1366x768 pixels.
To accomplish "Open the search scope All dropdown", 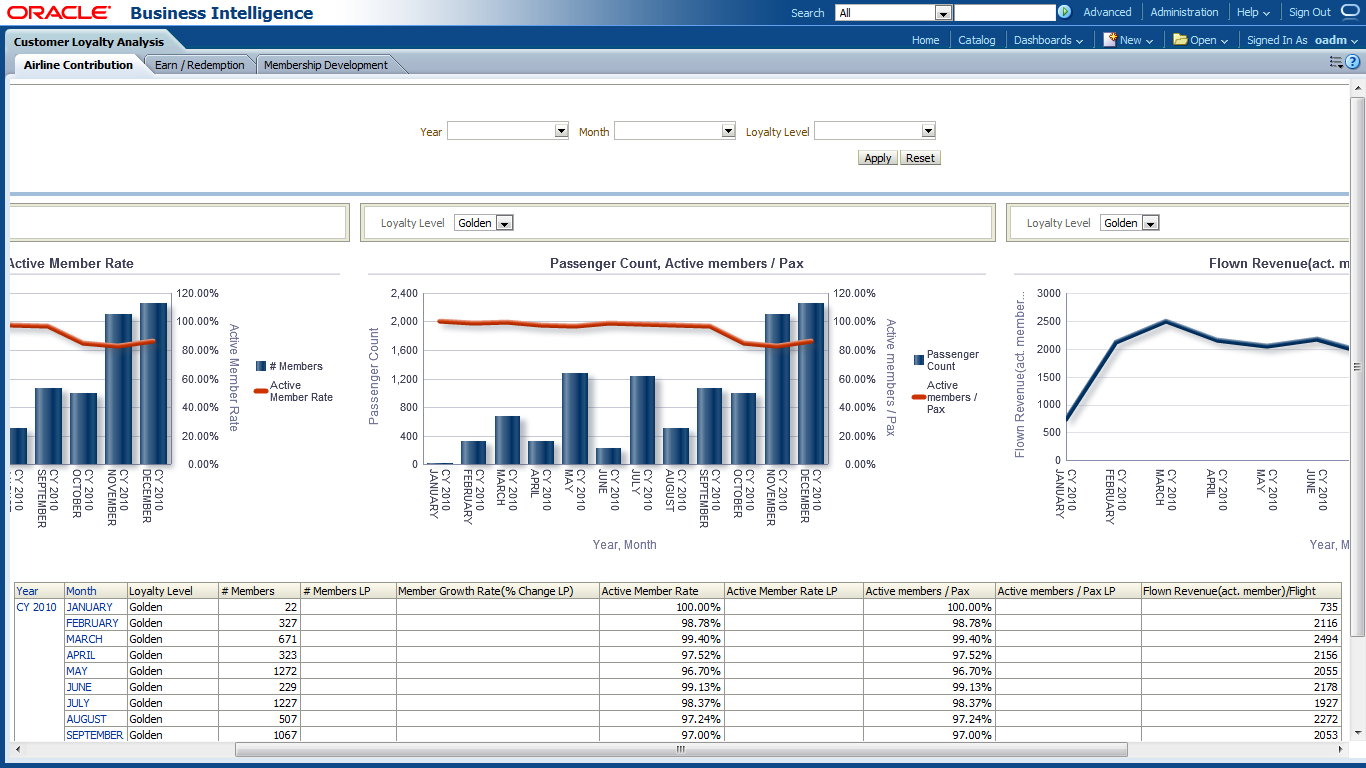I will click(942, 13).
